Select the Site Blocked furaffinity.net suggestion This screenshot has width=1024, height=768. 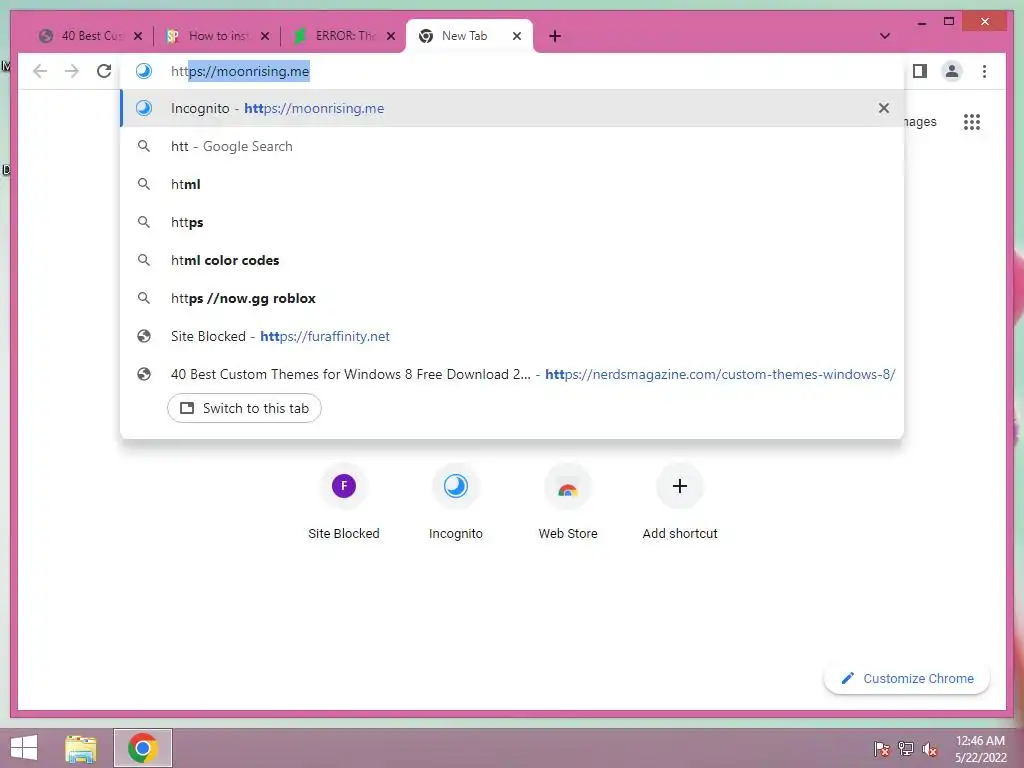tap(512, 336)
